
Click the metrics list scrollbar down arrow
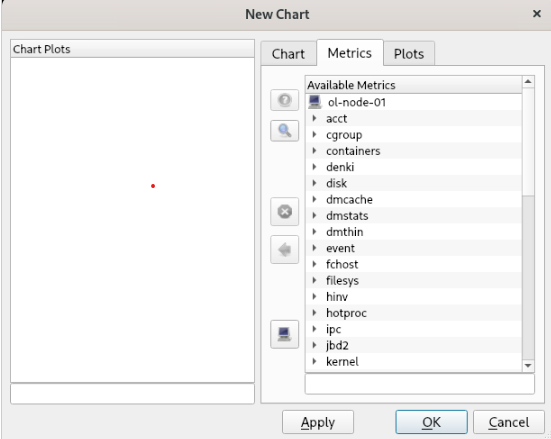click(528, 366)
